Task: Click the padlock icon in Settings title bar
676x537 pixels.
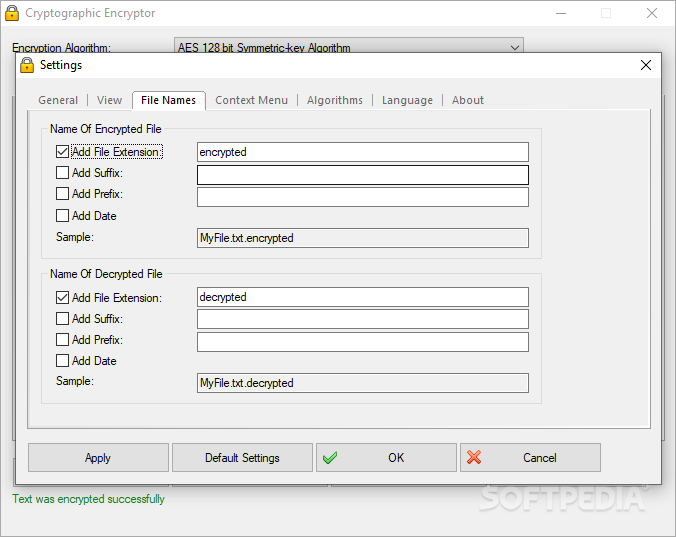Action: (x=27, y=65)
